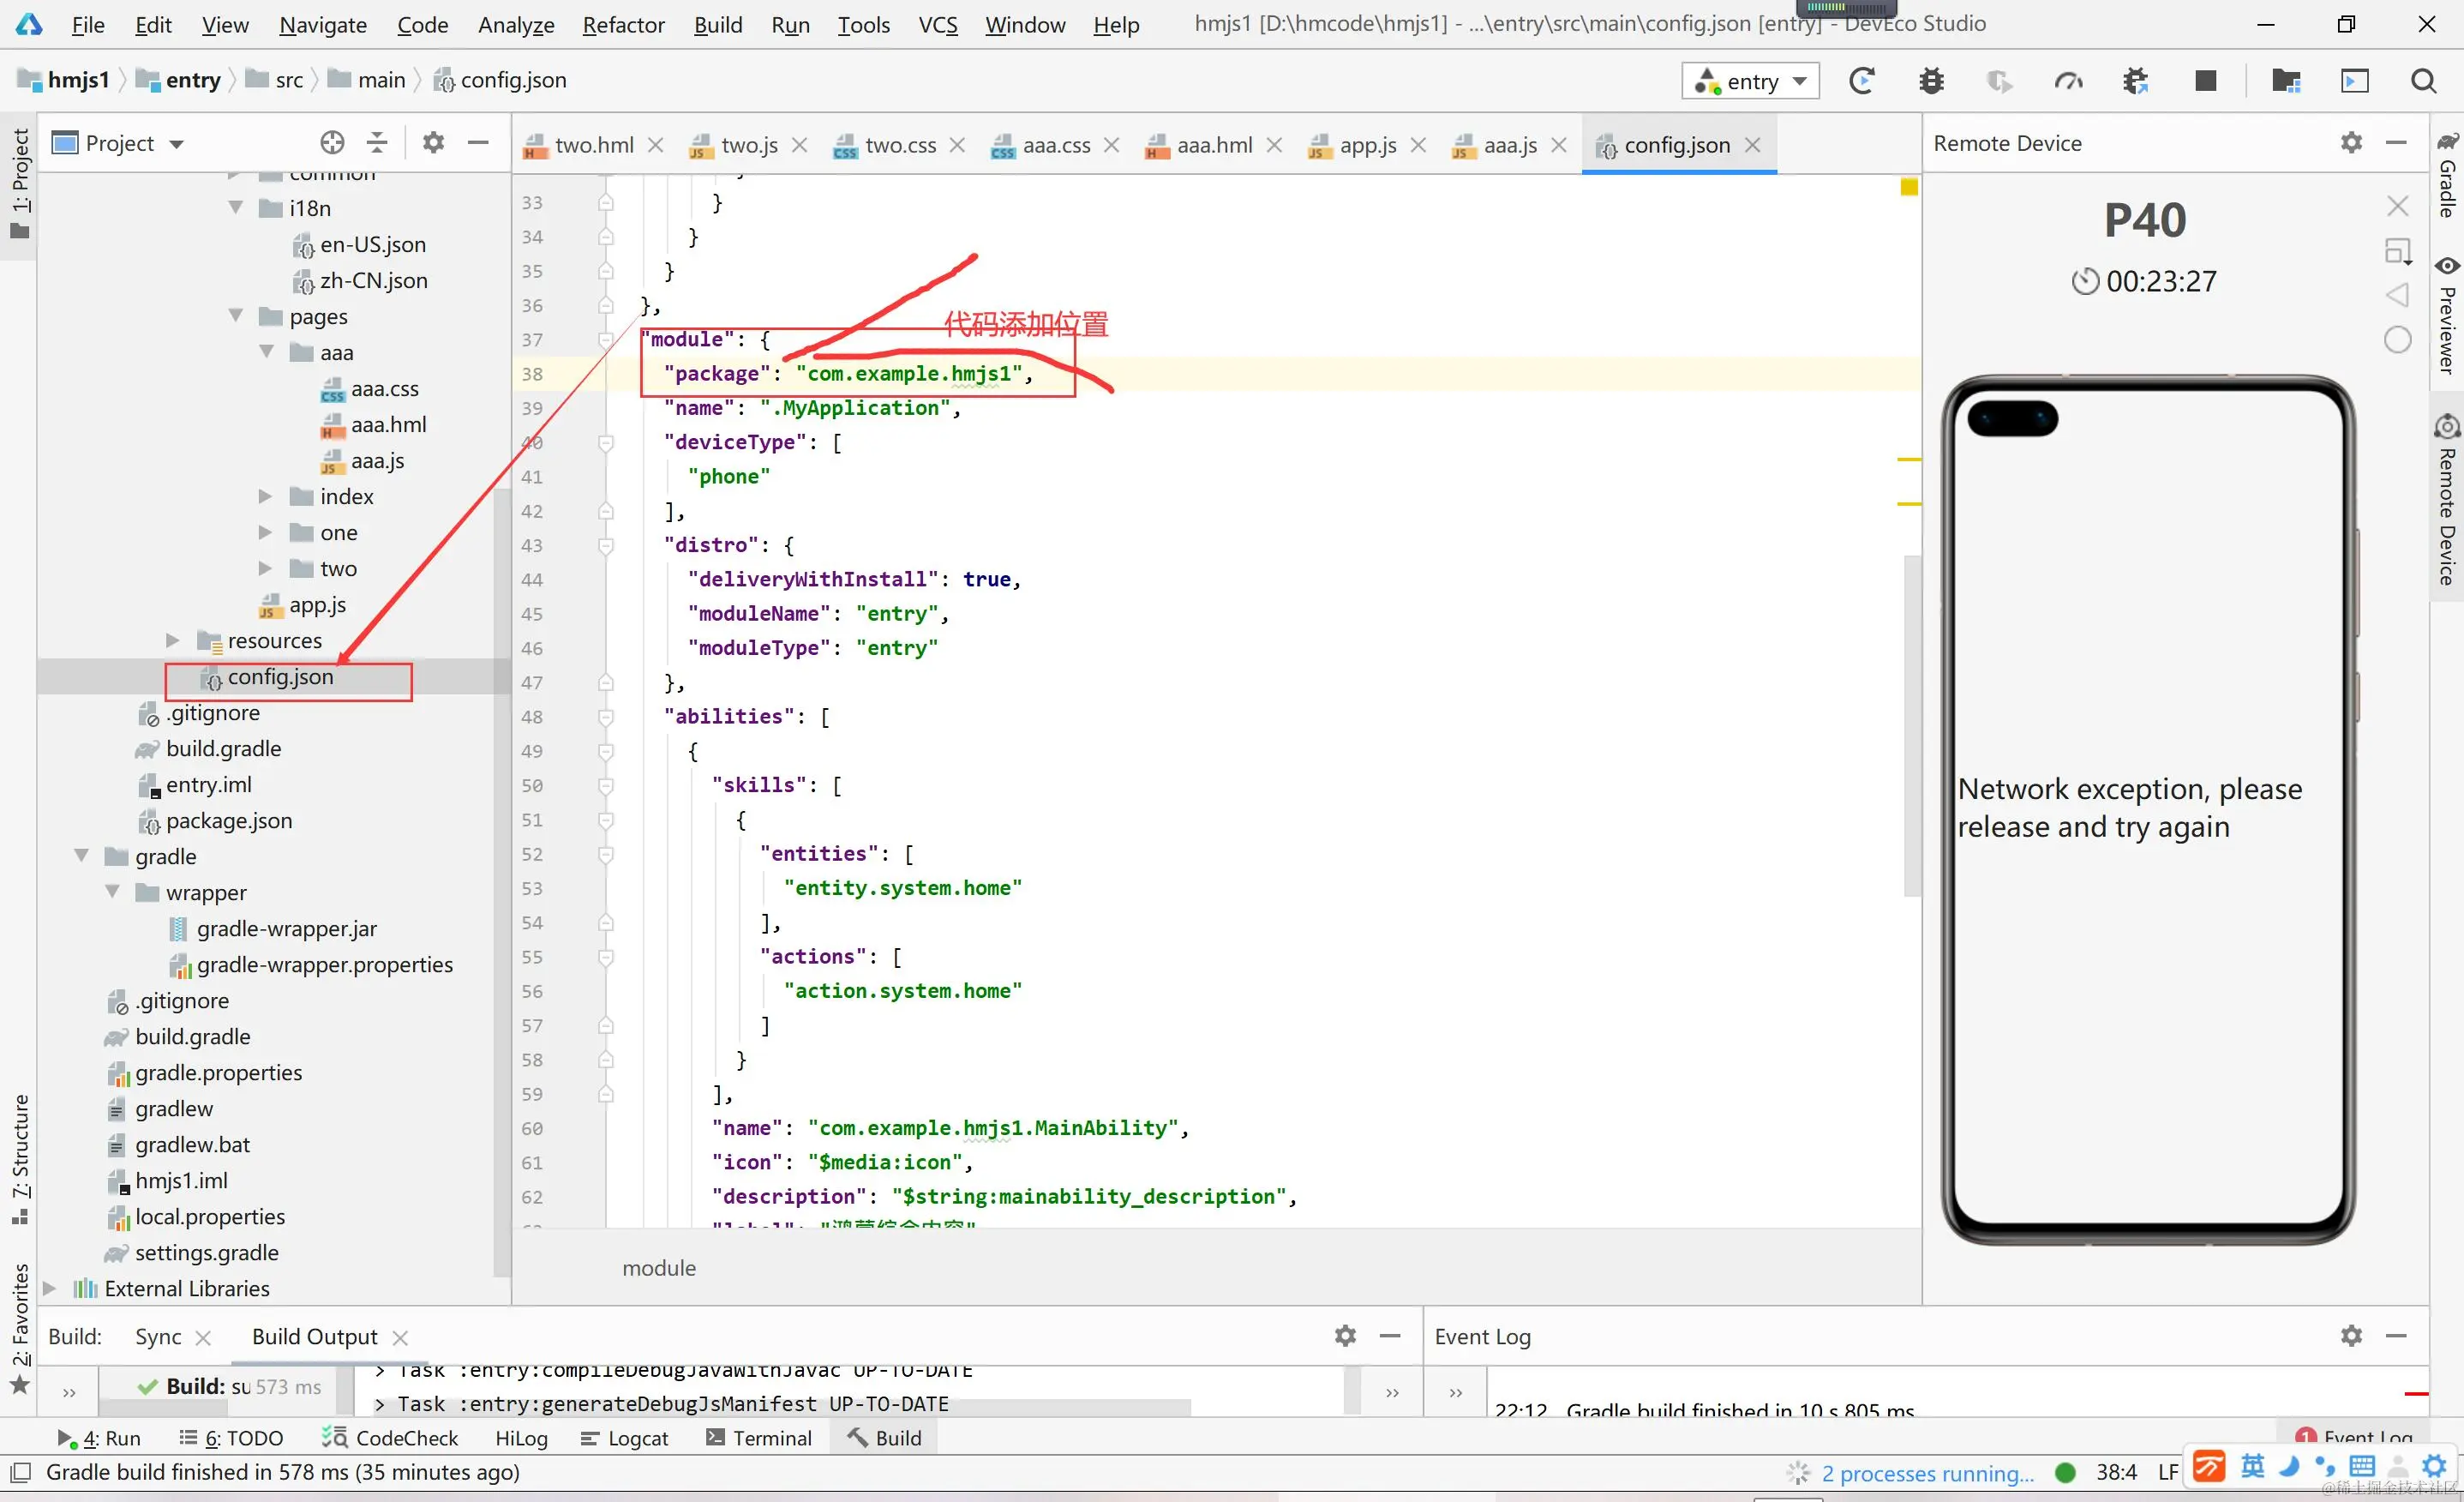The height and width of the screenshot is (1502, 2464).
Task: Expand the resources folder in tree
Action: [173, 640]
